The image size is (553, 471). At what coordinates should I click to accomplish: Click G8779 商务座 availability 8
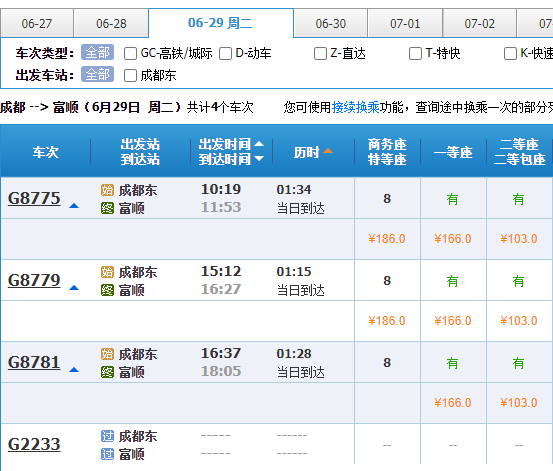387,280
